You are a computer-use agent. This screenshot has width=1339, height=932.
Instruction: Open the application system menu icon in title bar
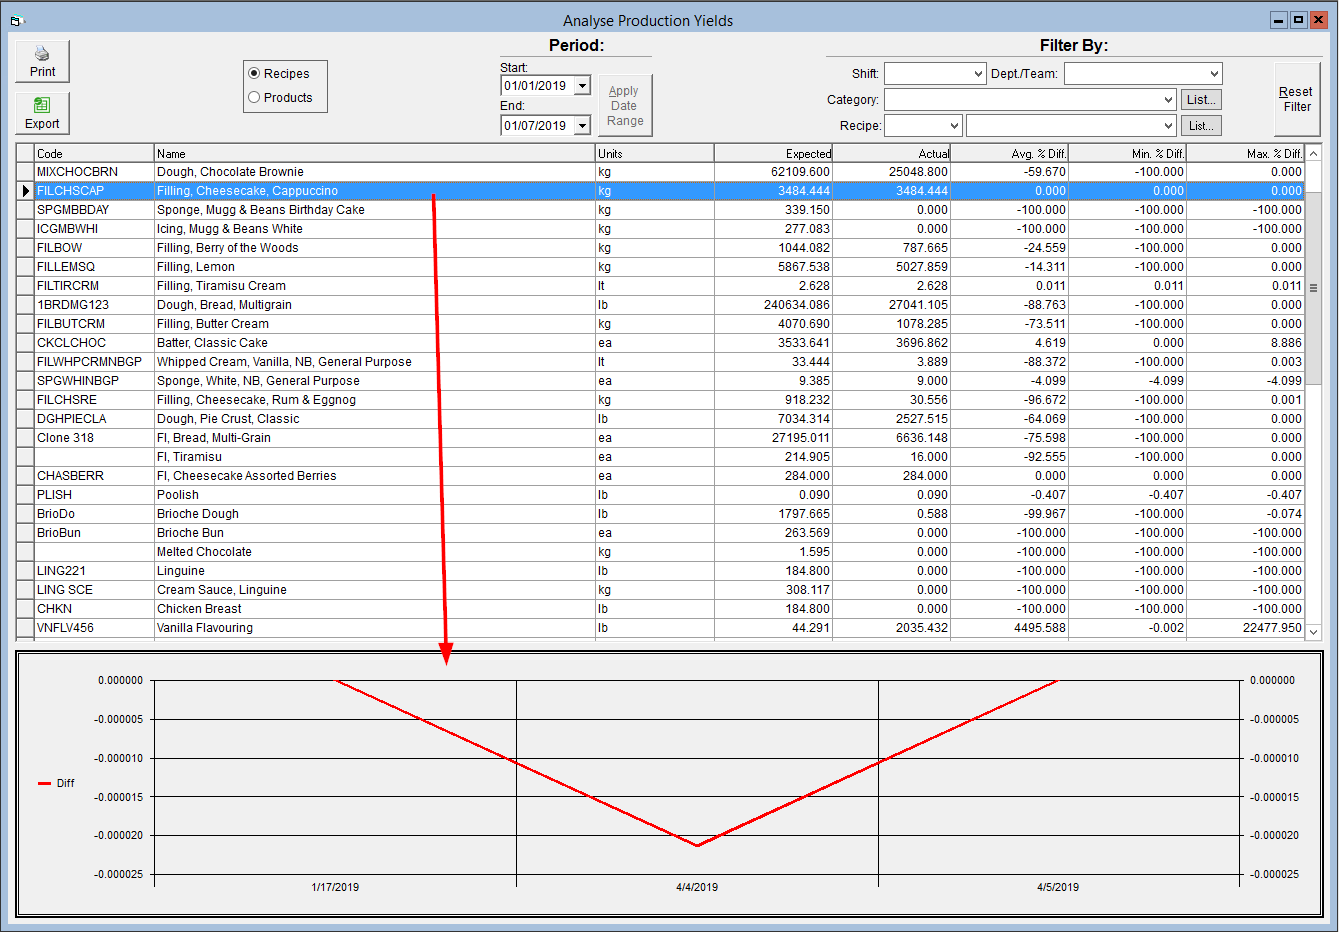[16, 20]
